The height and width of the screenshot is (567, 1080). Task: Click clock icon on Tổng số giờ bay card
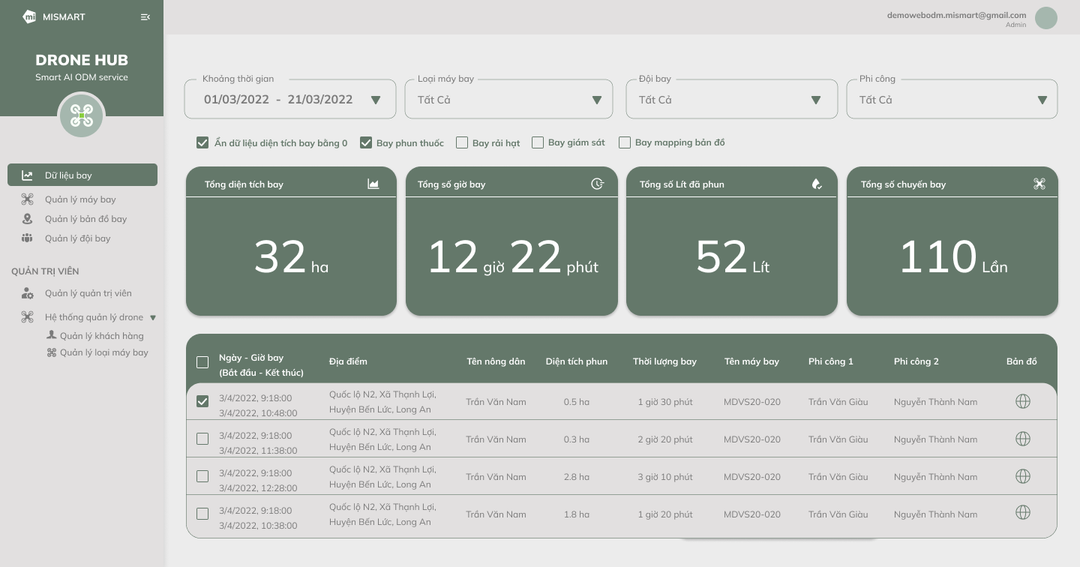point(597,183)
